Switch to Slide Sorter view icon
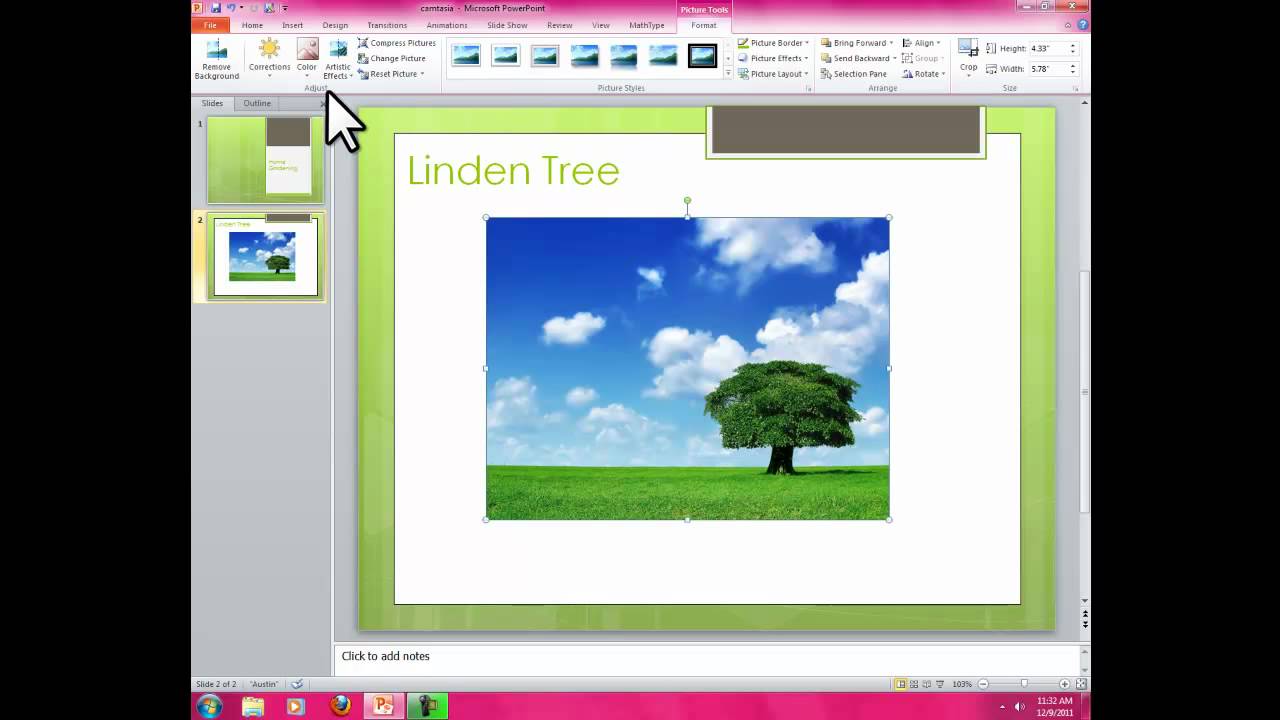This screenshot has width=1280, height=720. pyautogui.click(x=914, y=684)
